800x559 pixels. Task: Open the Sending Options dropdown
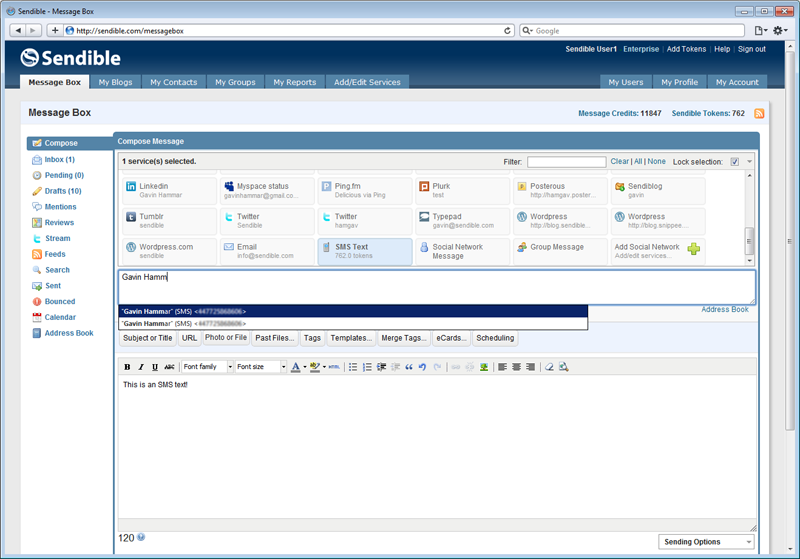click(706, 542)
